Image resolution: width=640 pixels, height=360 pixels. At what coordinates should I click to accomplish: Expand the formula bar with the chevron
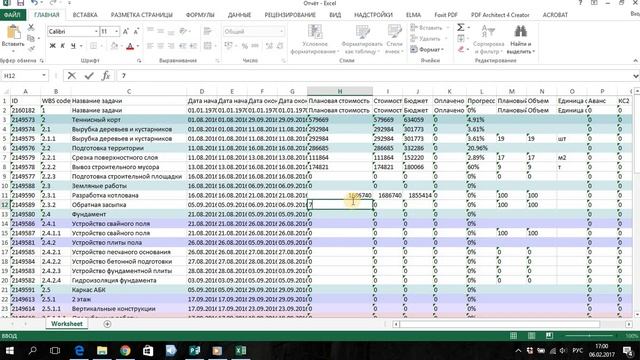point(636,76)
